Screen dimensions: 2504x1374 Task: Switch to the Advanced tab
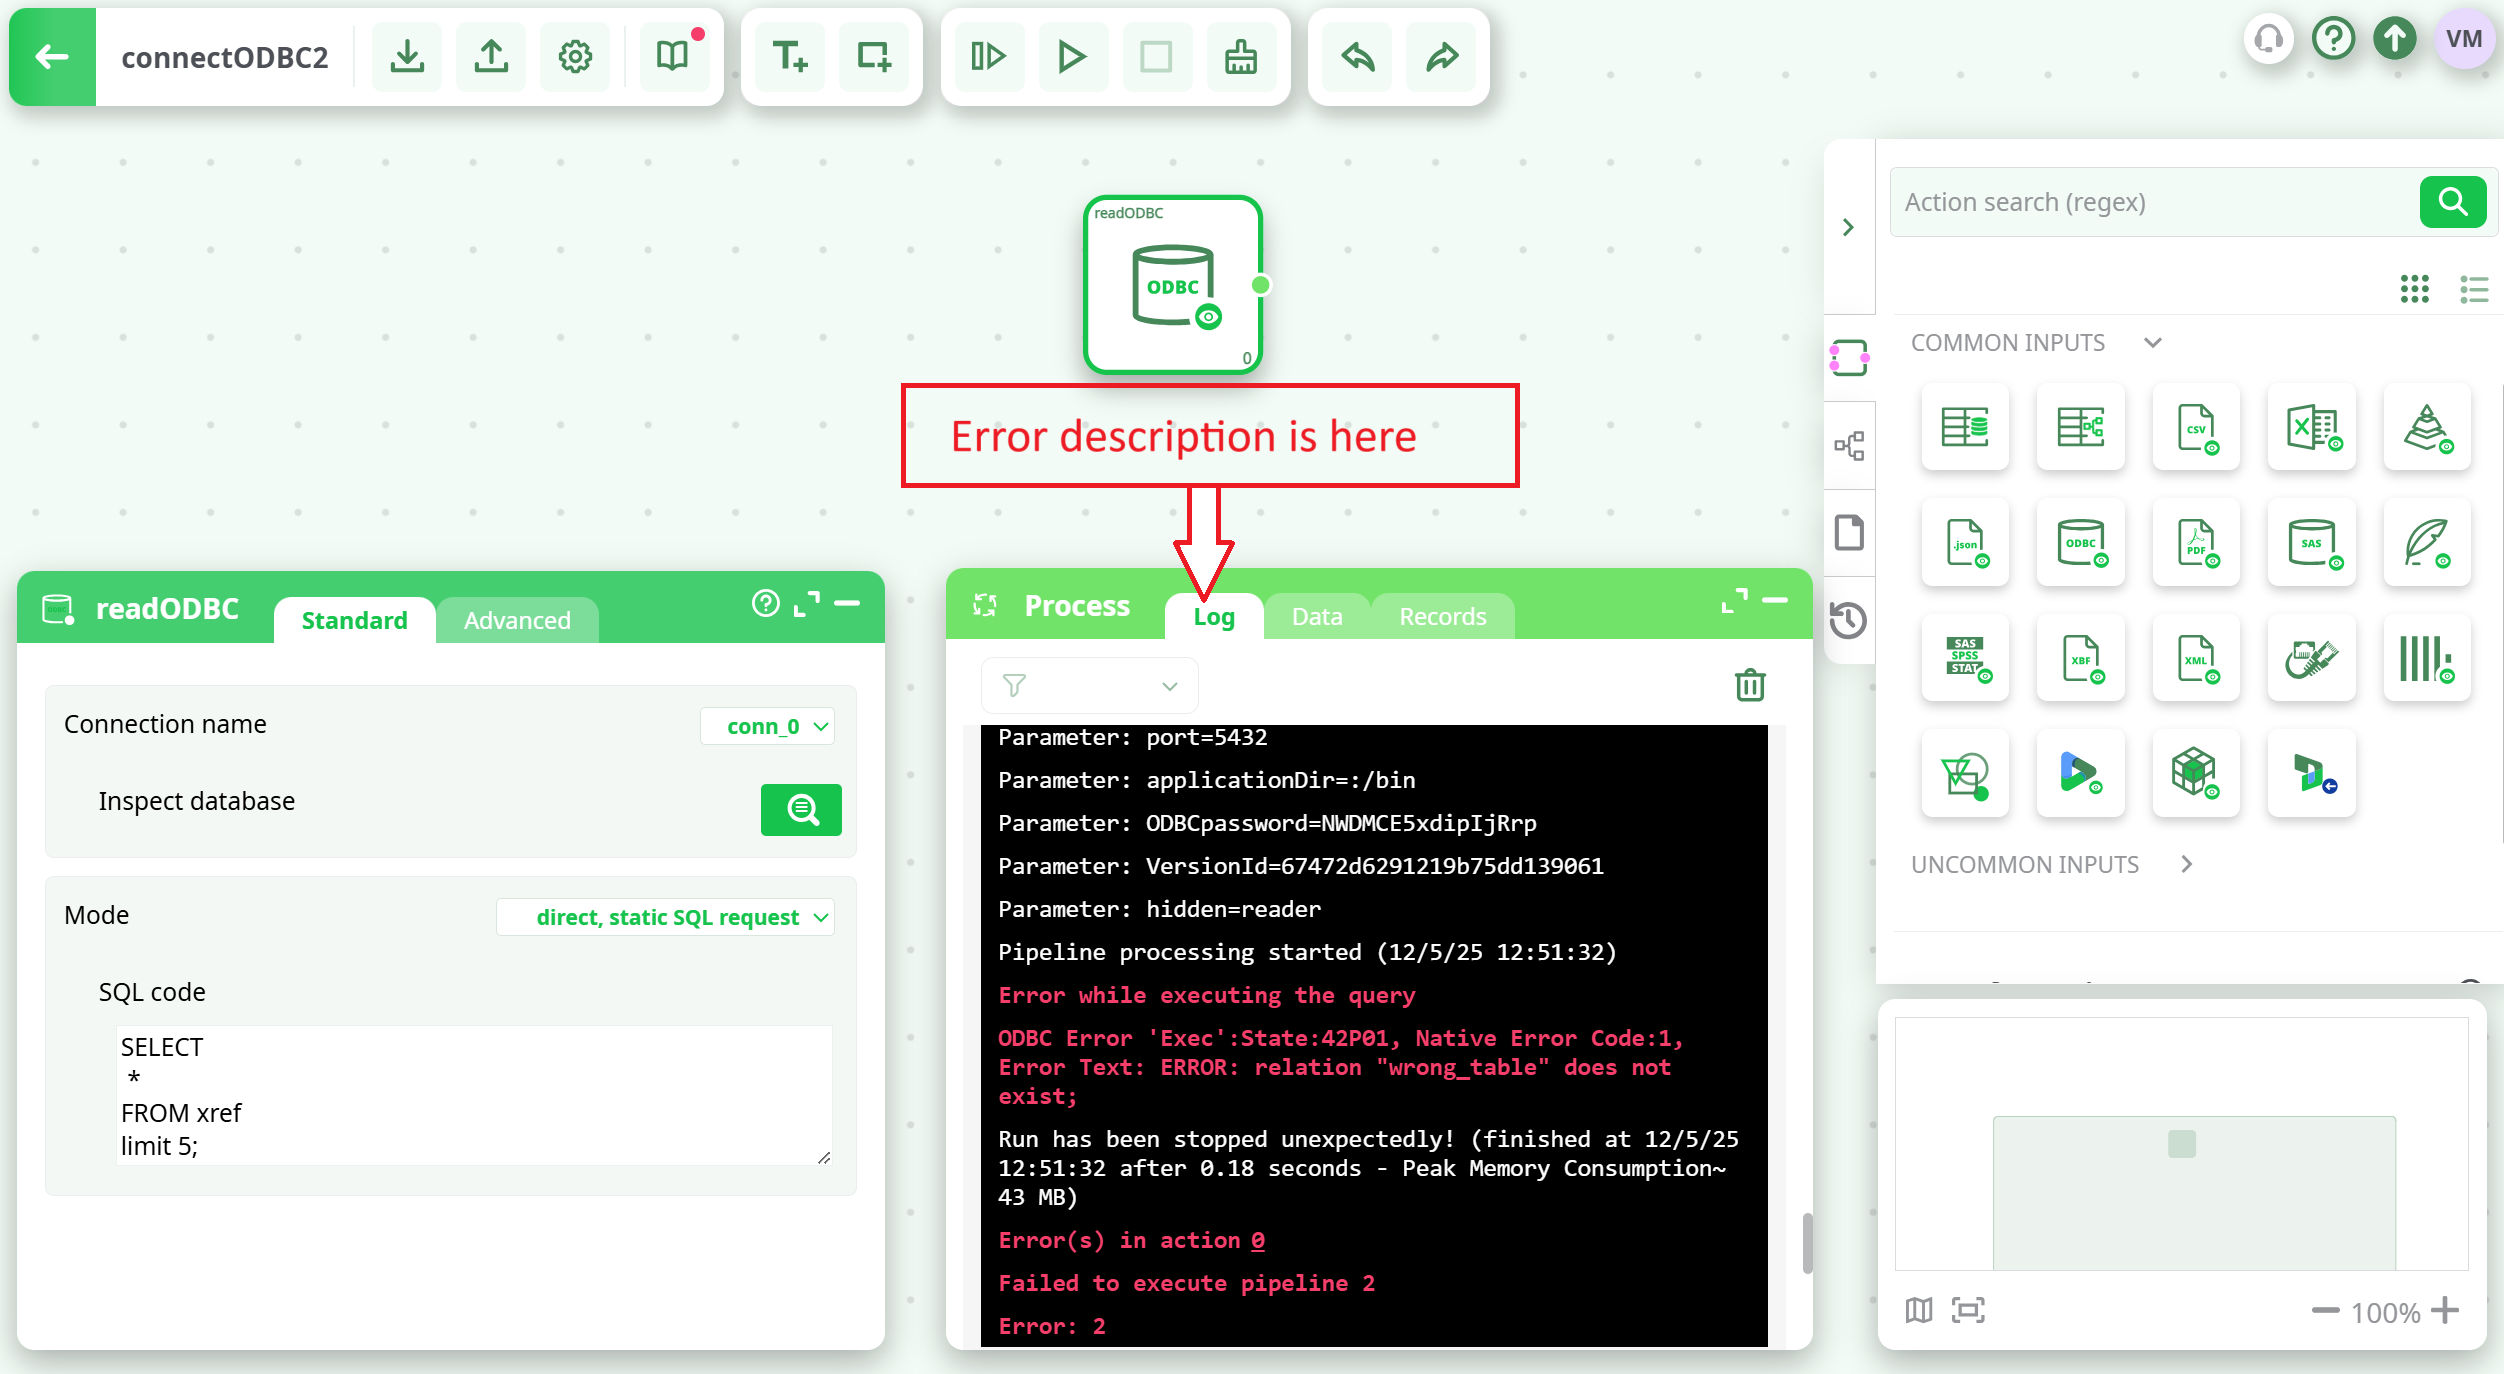517,620
